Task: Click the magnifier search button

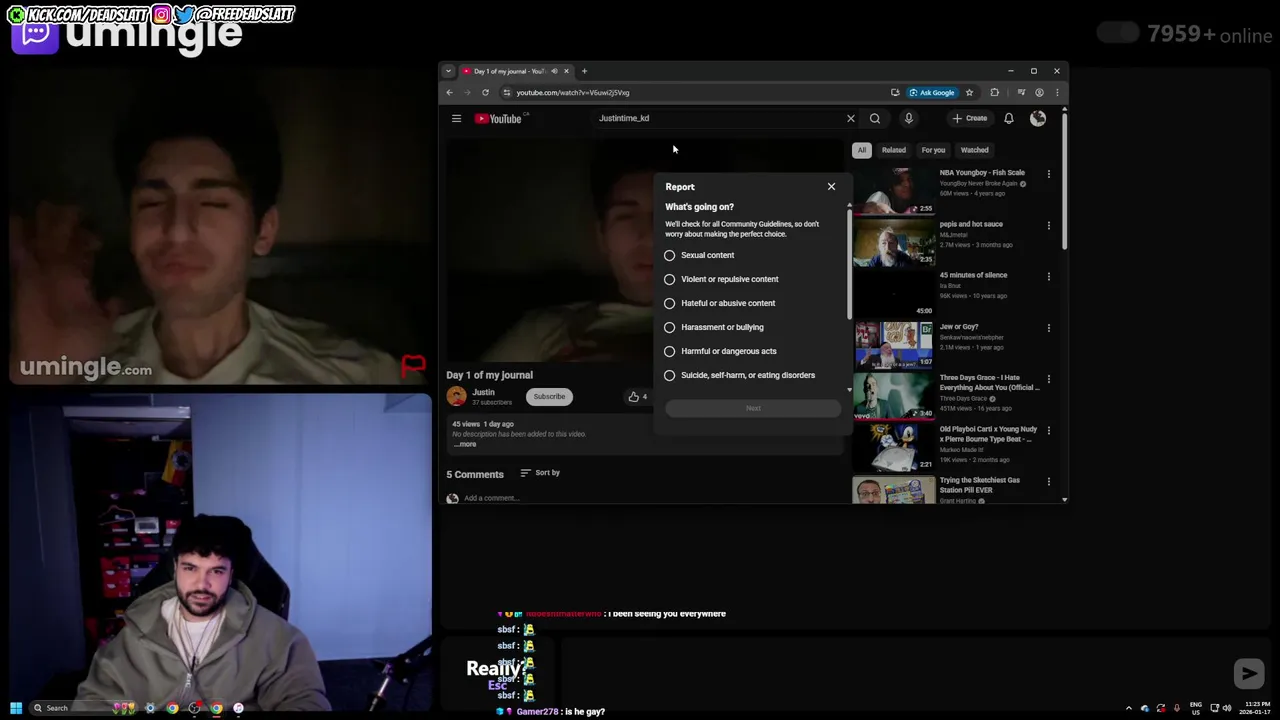Action: 875,118
